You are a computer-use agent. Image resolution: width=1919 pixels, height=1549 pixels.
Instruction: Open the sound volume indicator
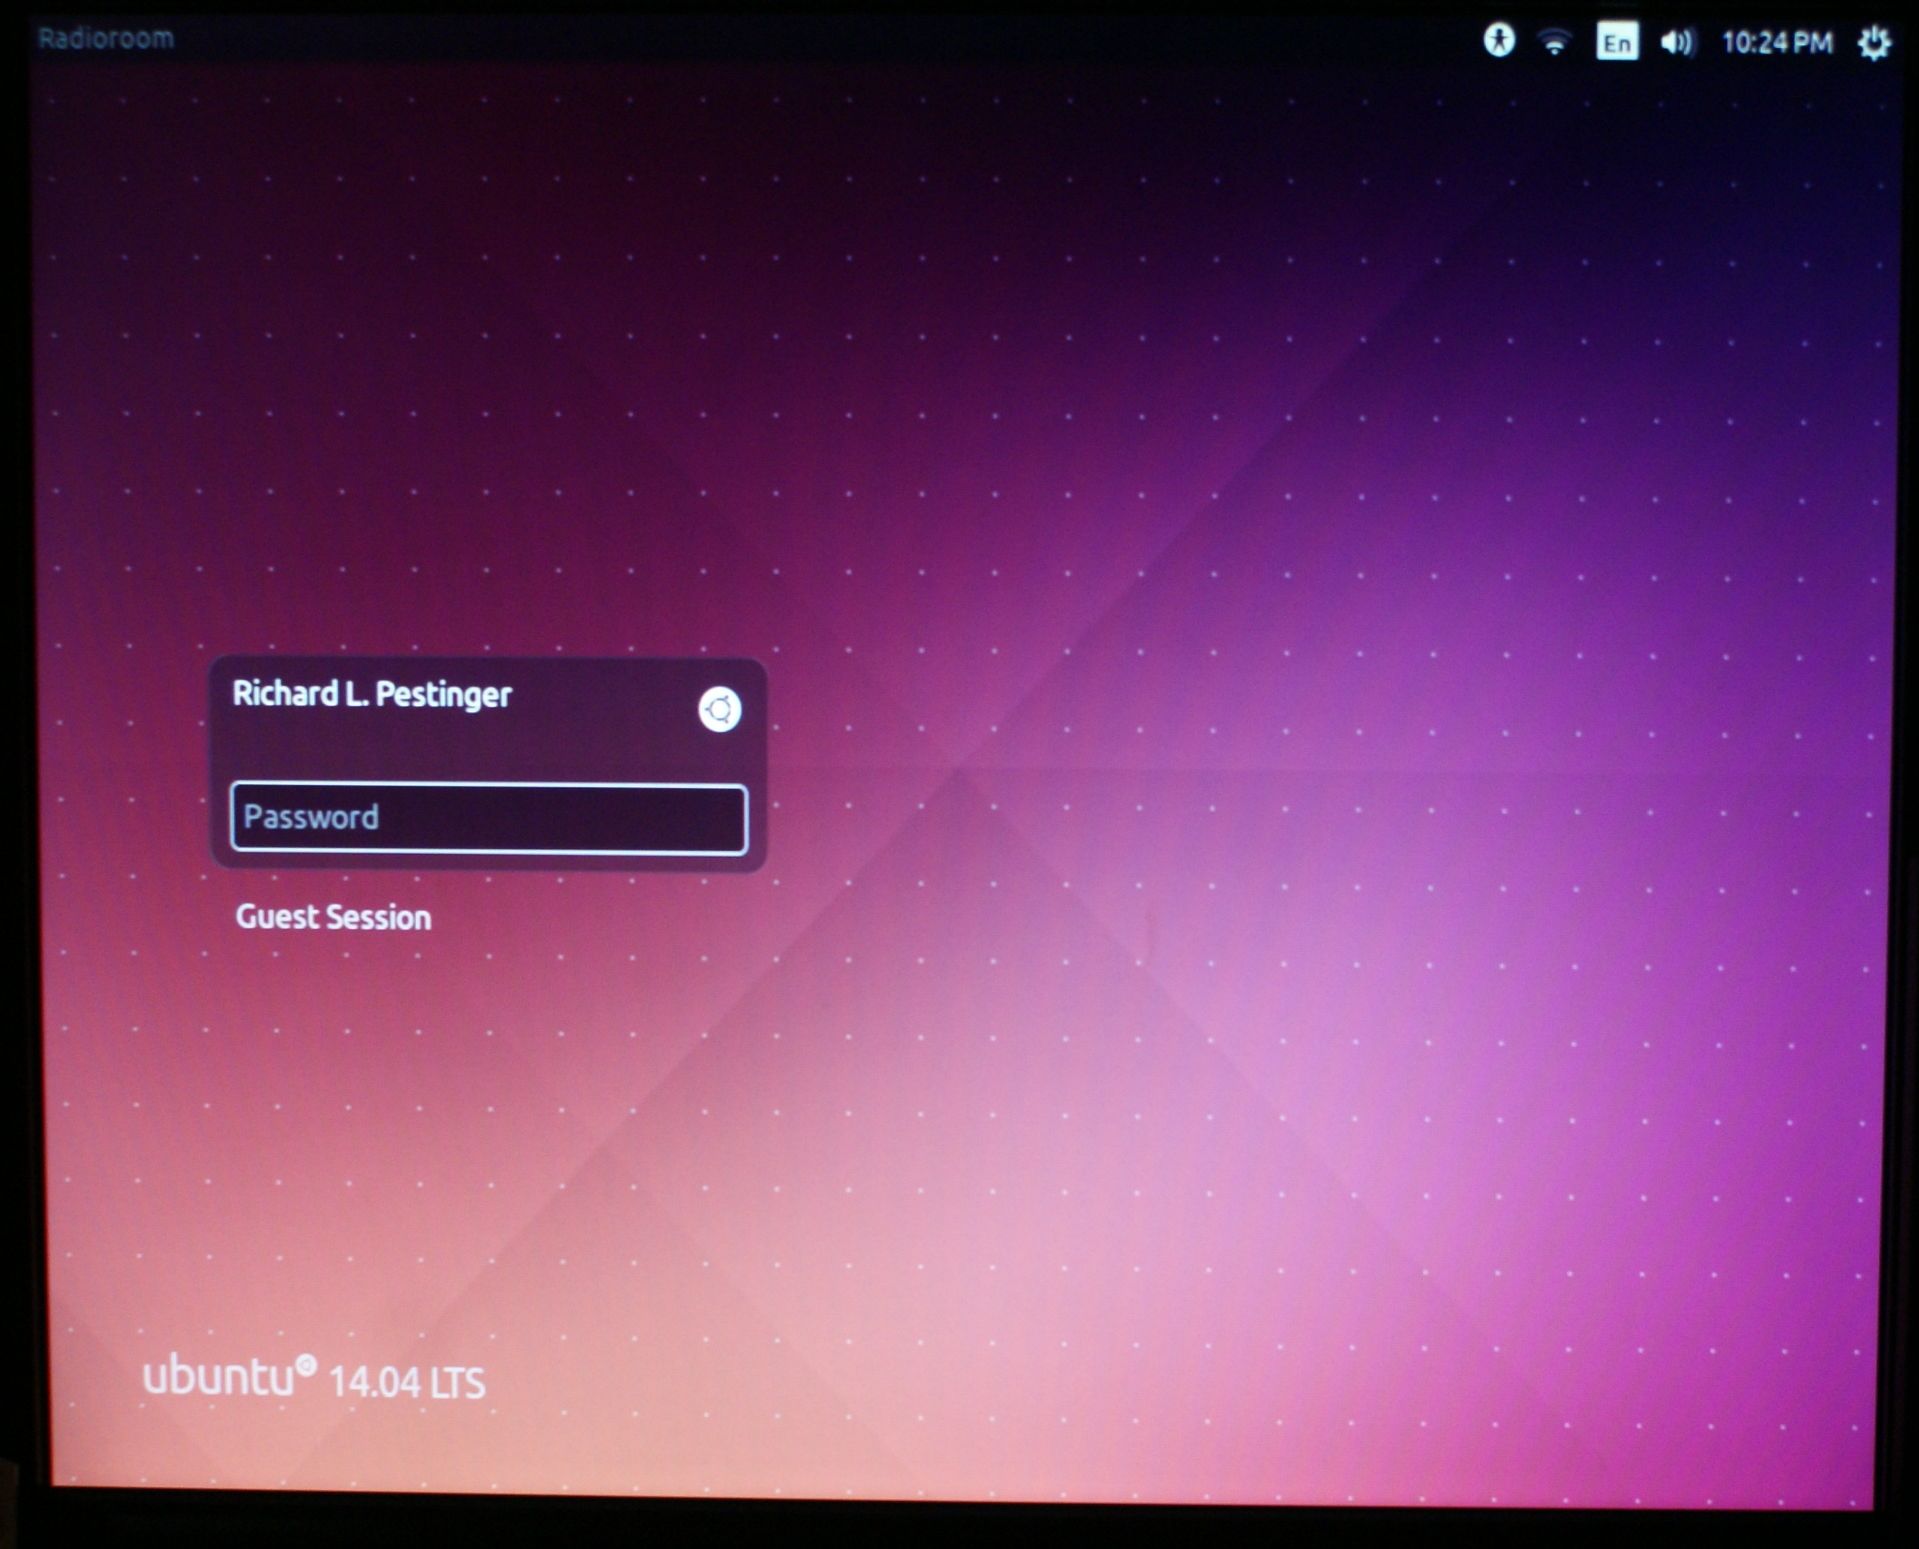[x=1677, y=42]
